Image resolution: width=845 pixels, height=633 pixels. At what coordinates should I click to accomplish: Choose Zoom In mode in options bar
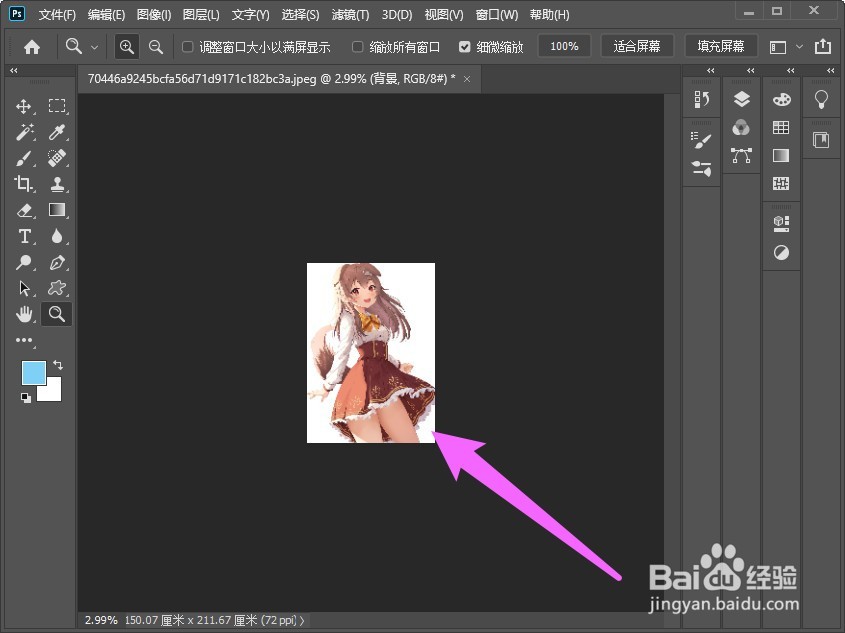tap(127, 47)
